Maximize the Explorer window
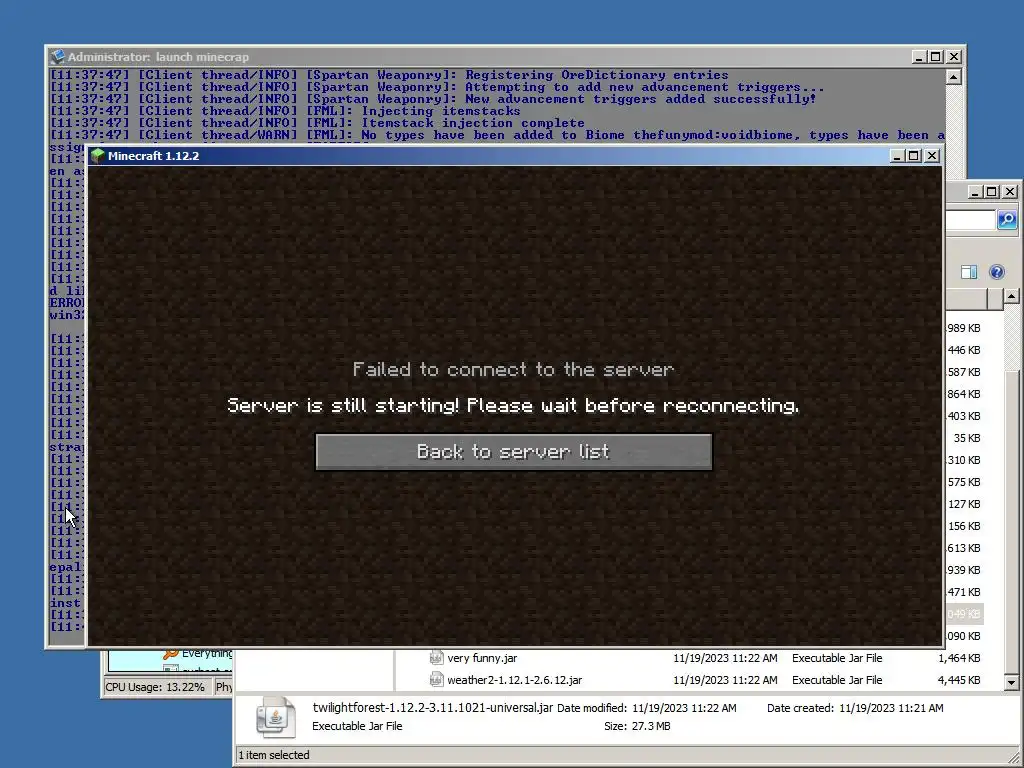1024x768 pixels. (x=992, y=191)
